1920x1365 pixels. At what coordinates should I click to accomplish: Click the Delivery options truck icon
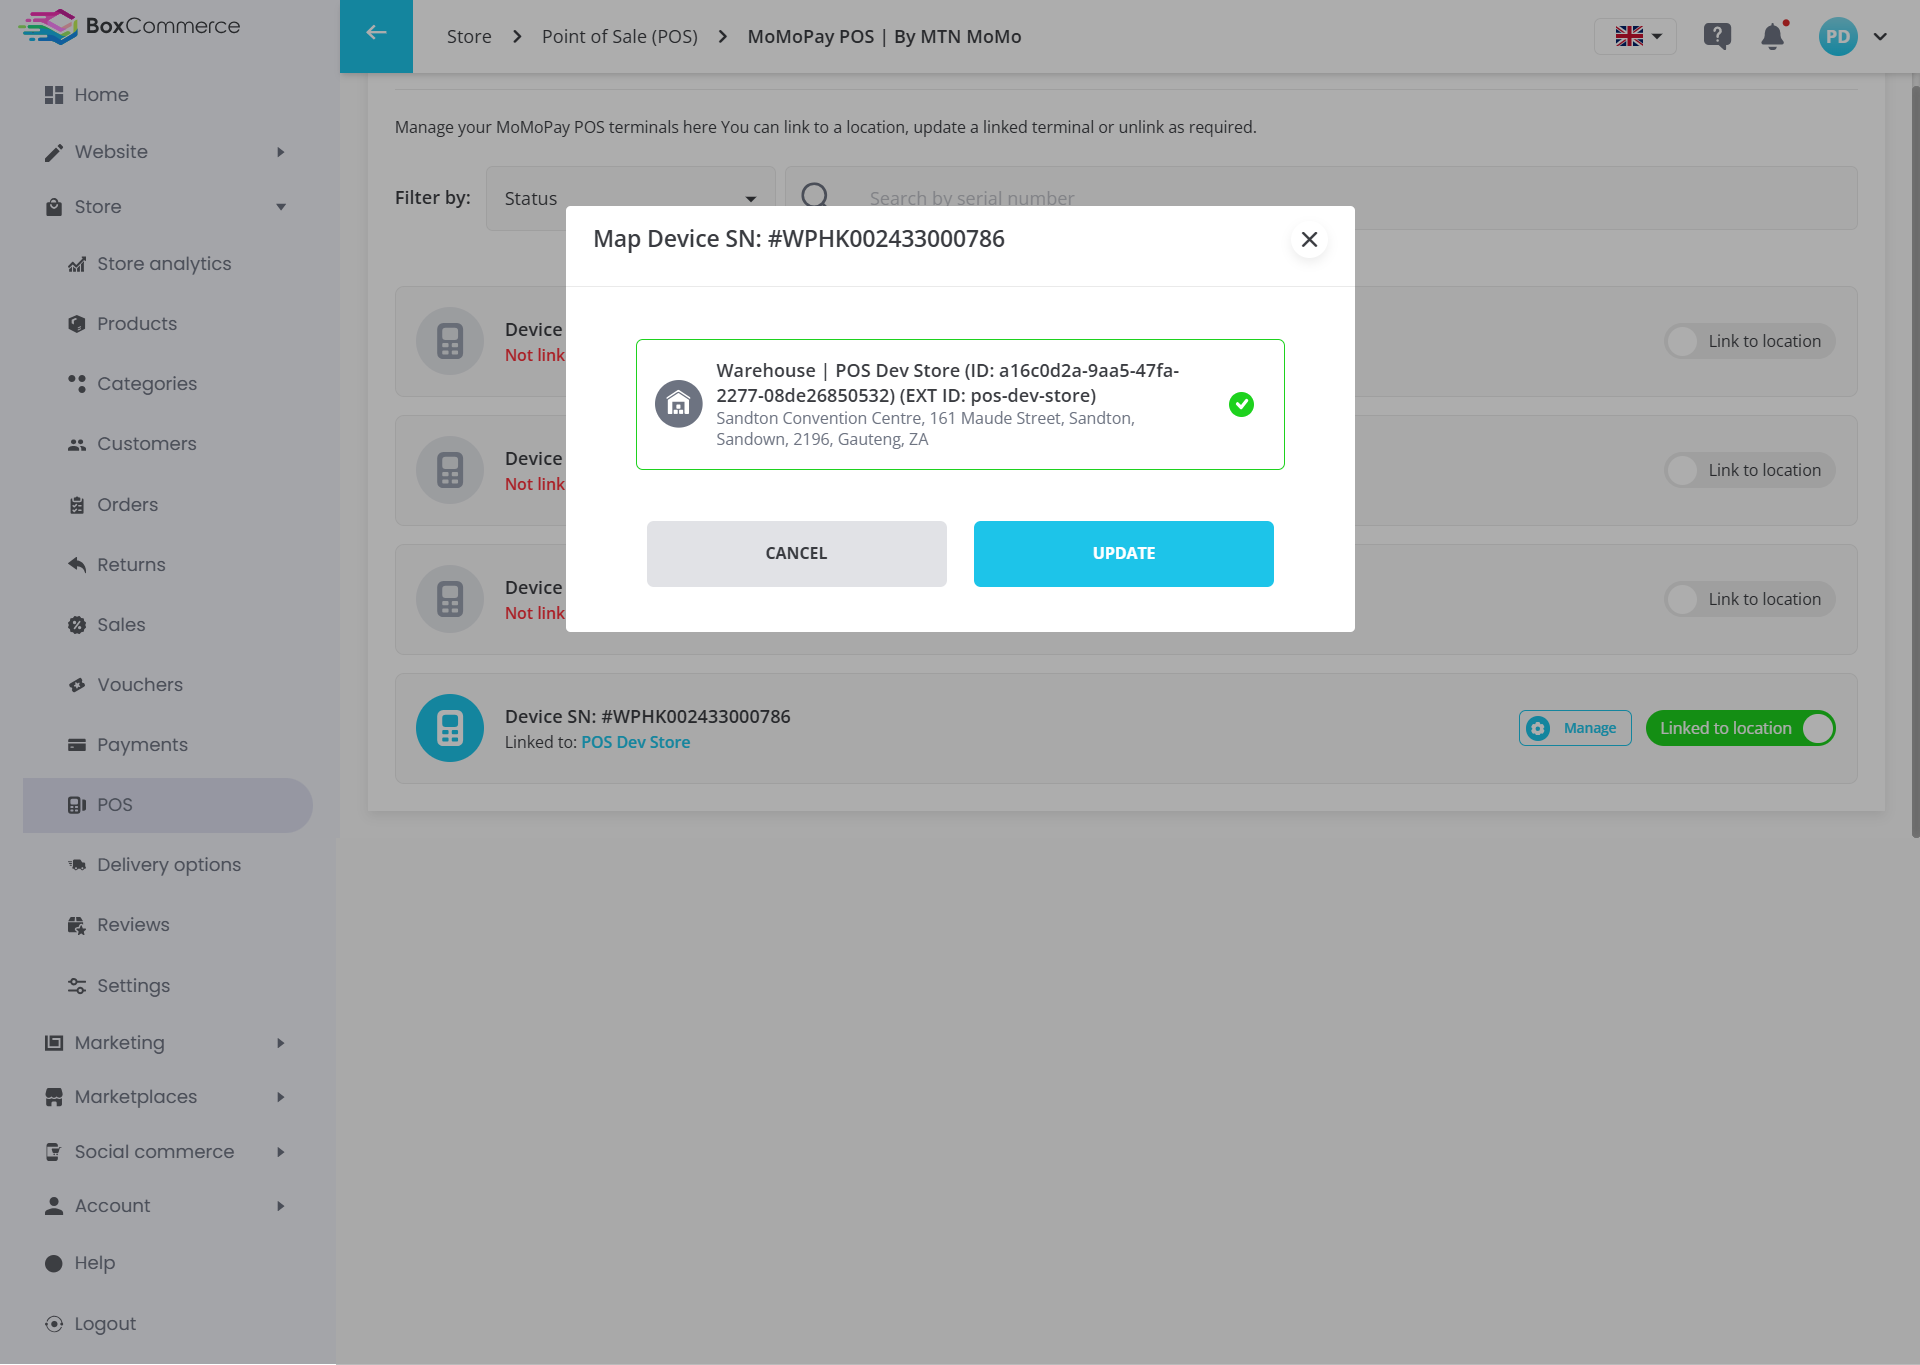(x=77, y=865)
